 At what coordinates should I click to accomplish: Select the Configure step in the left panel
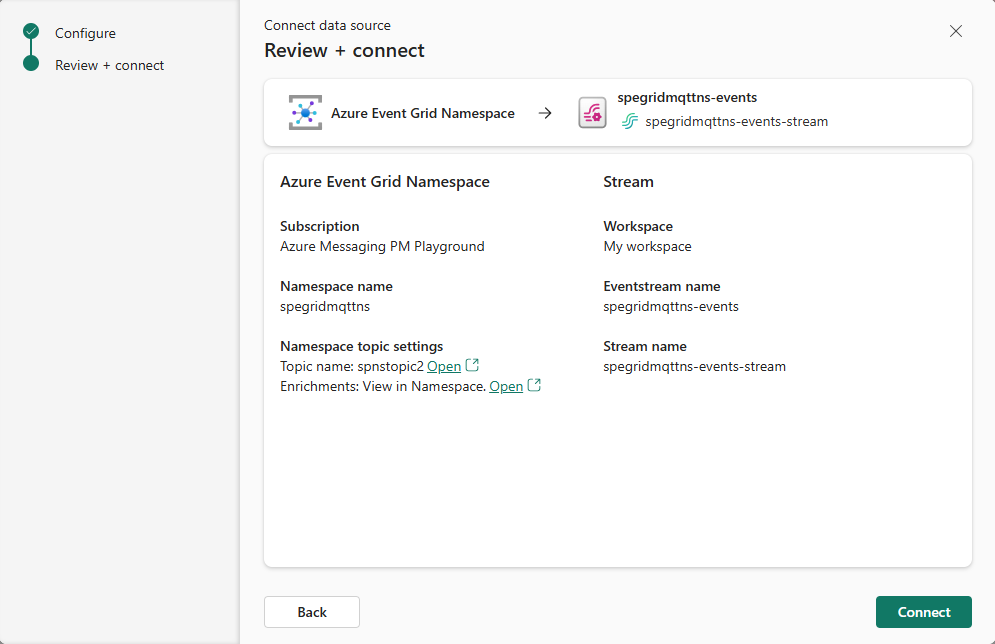point(85,33)
